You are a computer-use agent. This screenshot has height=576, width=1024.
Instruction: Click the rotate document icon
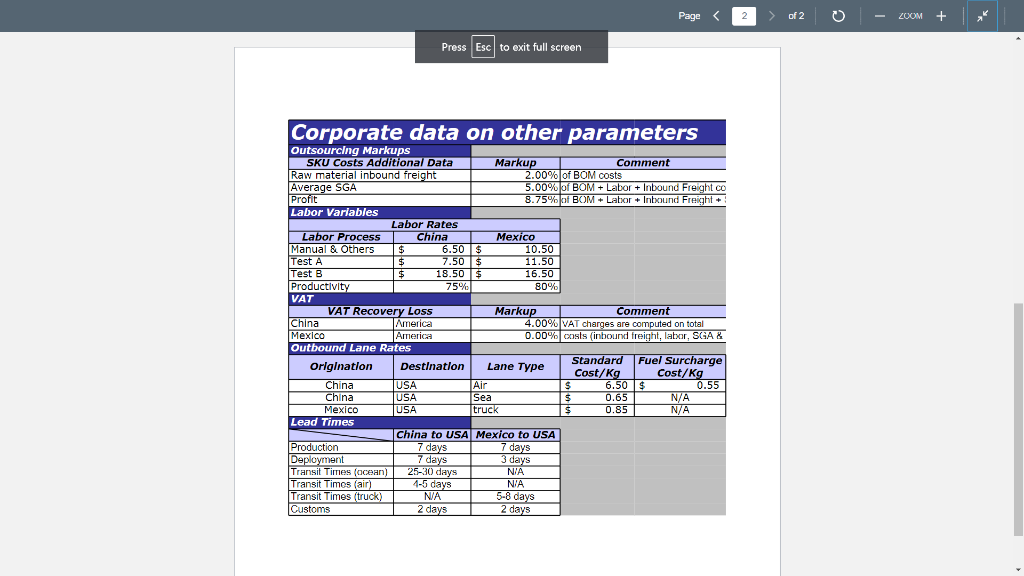coord(839,16)
